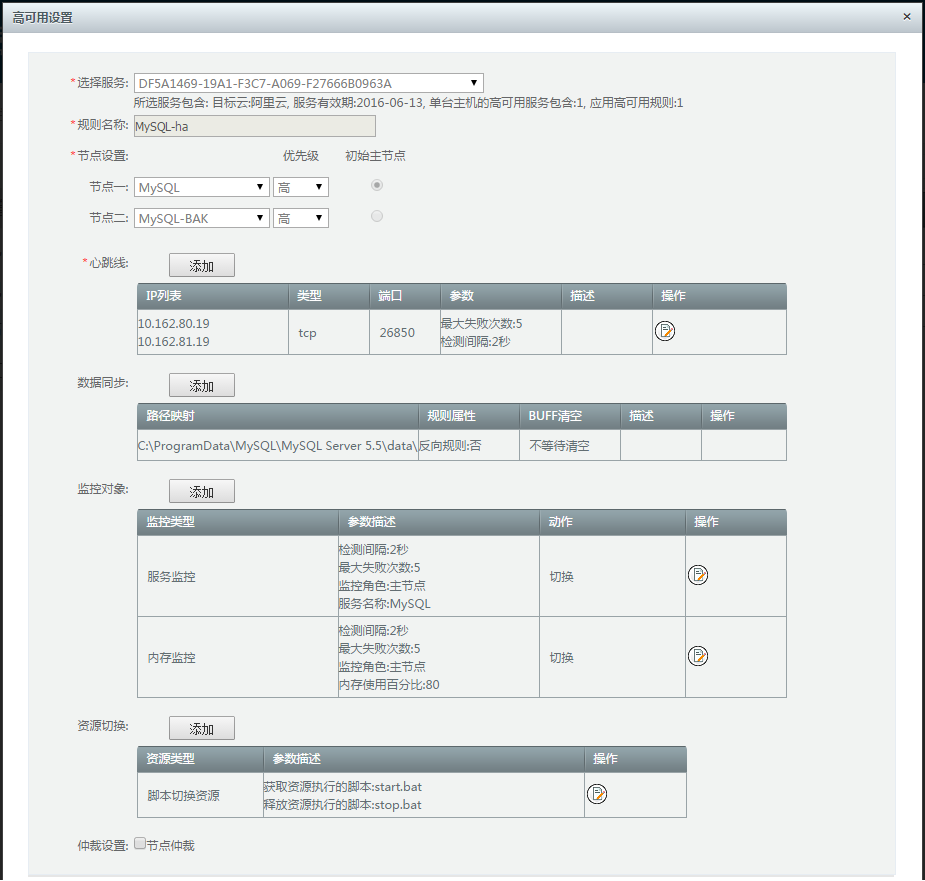Click the 最大失败次数:5 heartbeat parameter
This screenshot has width=925, height=881.
click(481, 323)
